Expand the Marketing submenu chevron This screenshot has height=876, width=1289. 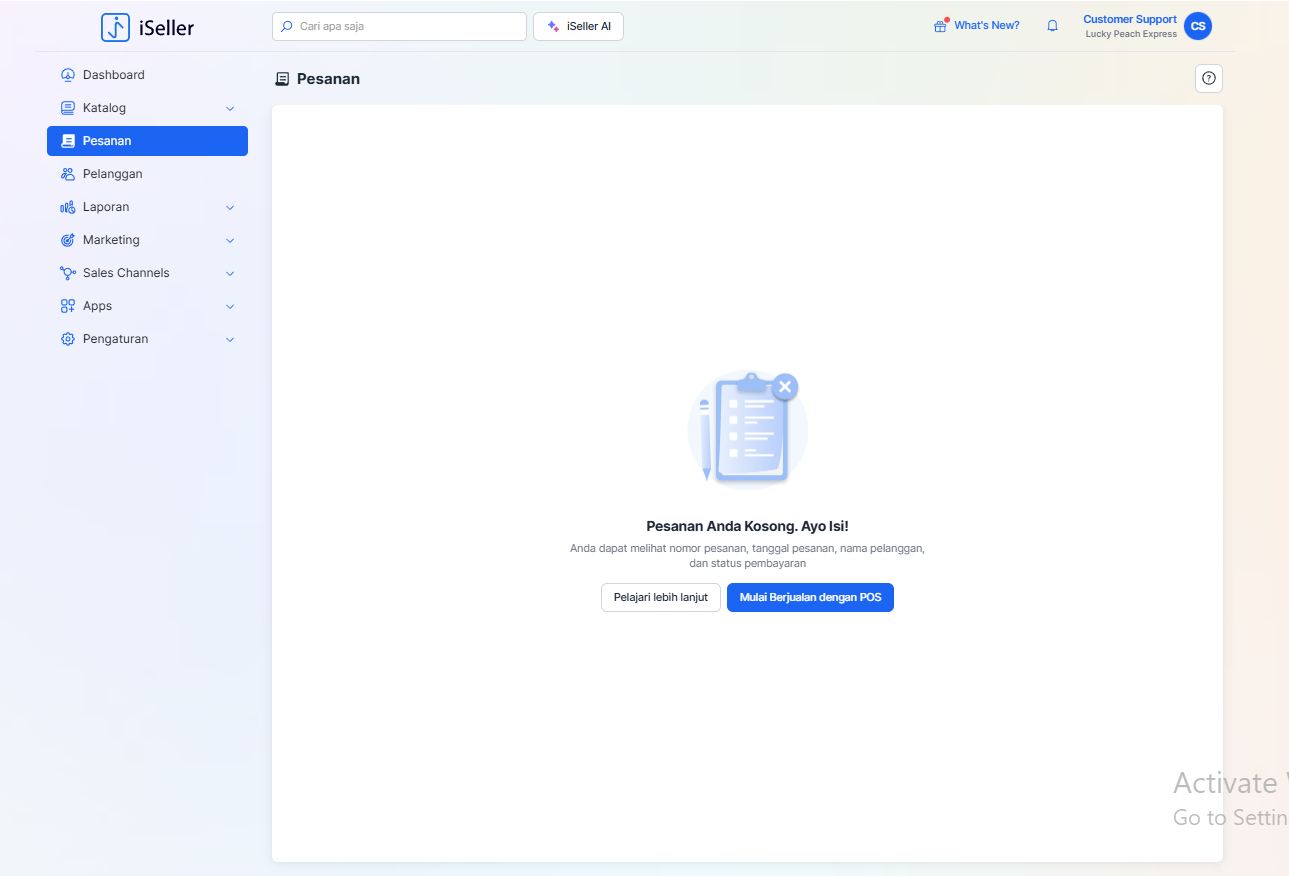(x=230, y=240)
